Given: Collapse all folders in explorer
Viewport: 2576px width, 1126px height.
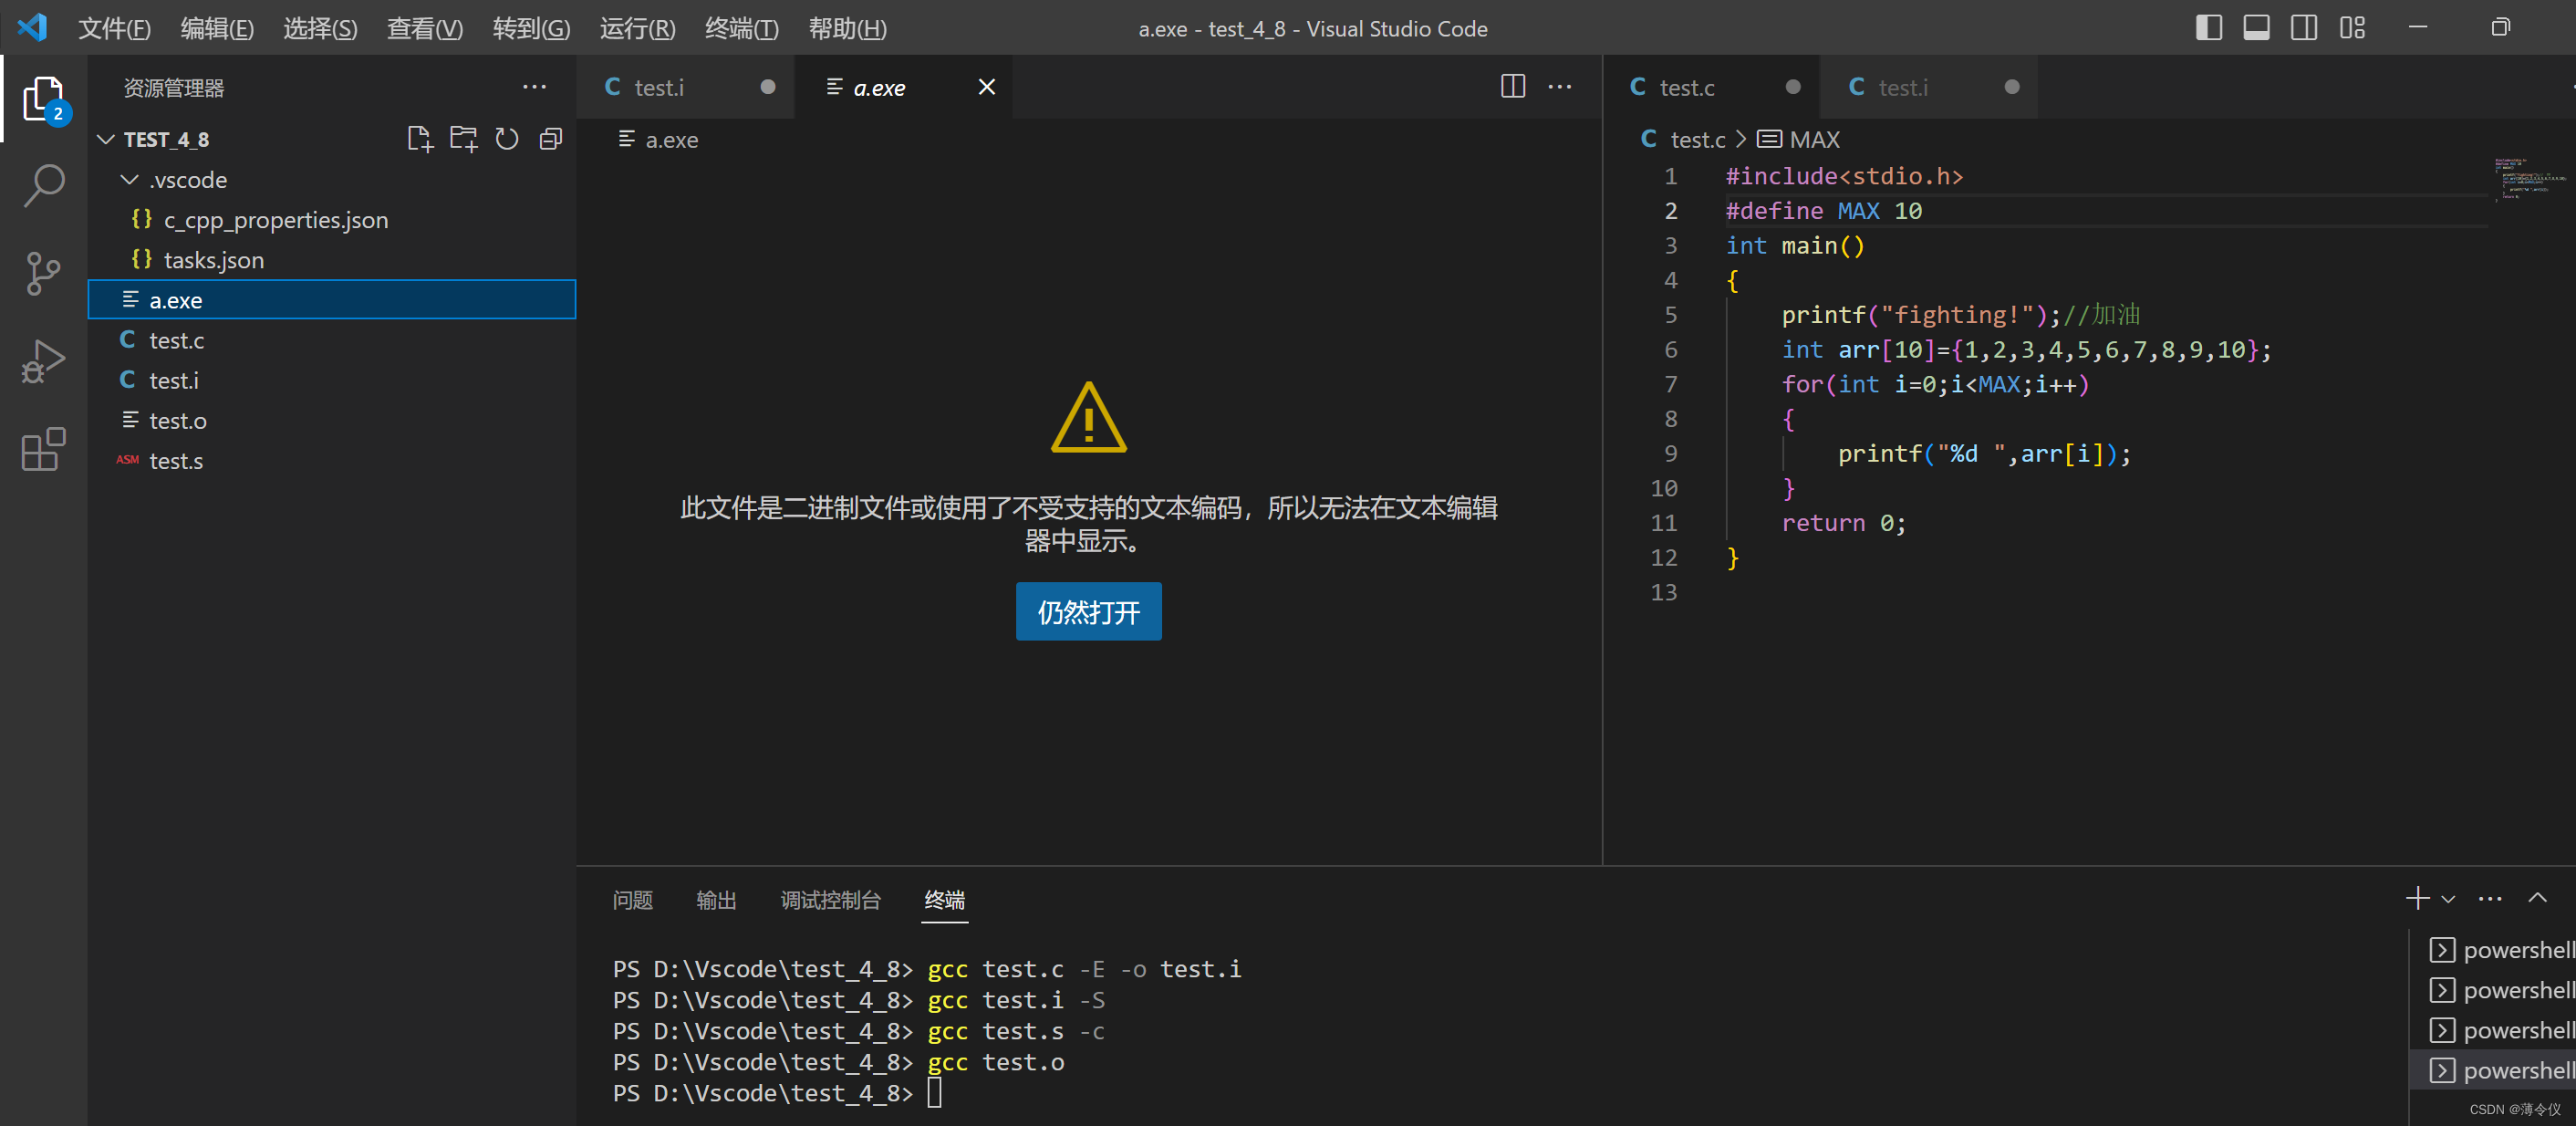Looking at the screenshot, I should (x=551, y=139).
